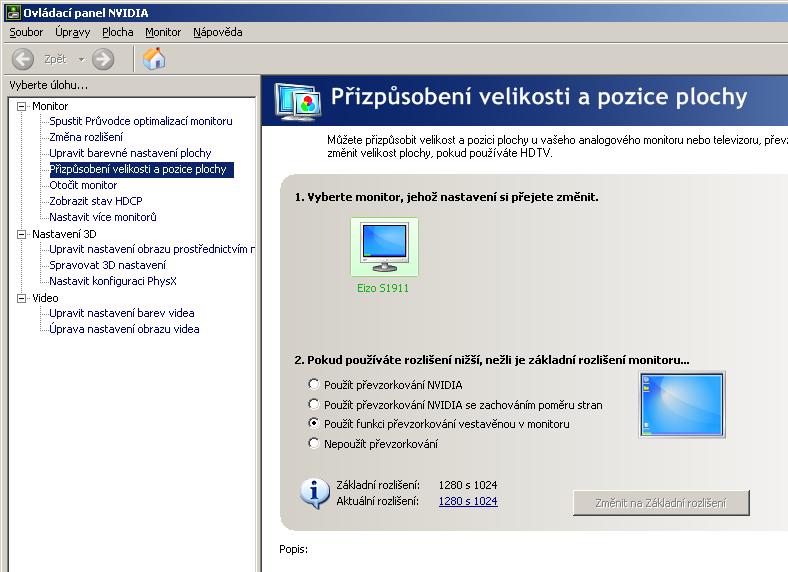The width and height of the screenshot is (788, 572).
Task: Select NVIDIA scaling 'se zachováním poměru stran'
Action: coord(315,404)
